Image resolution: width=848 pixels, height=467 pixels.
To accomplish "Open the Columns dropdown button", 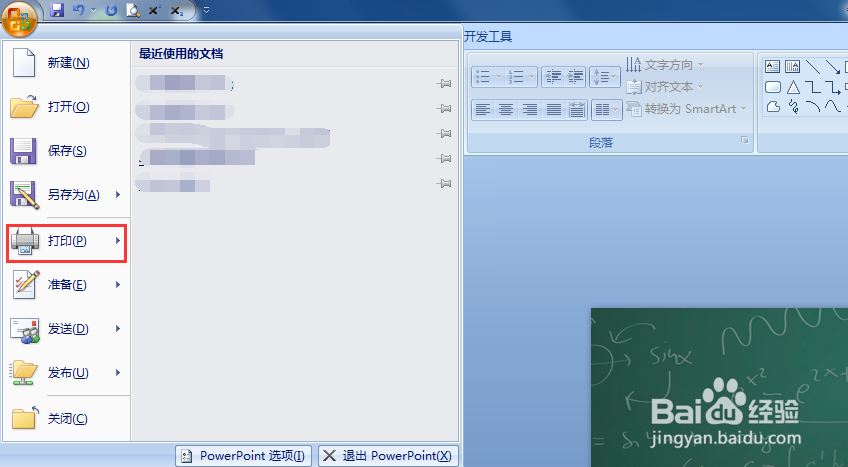I will (x=606, y=110).
